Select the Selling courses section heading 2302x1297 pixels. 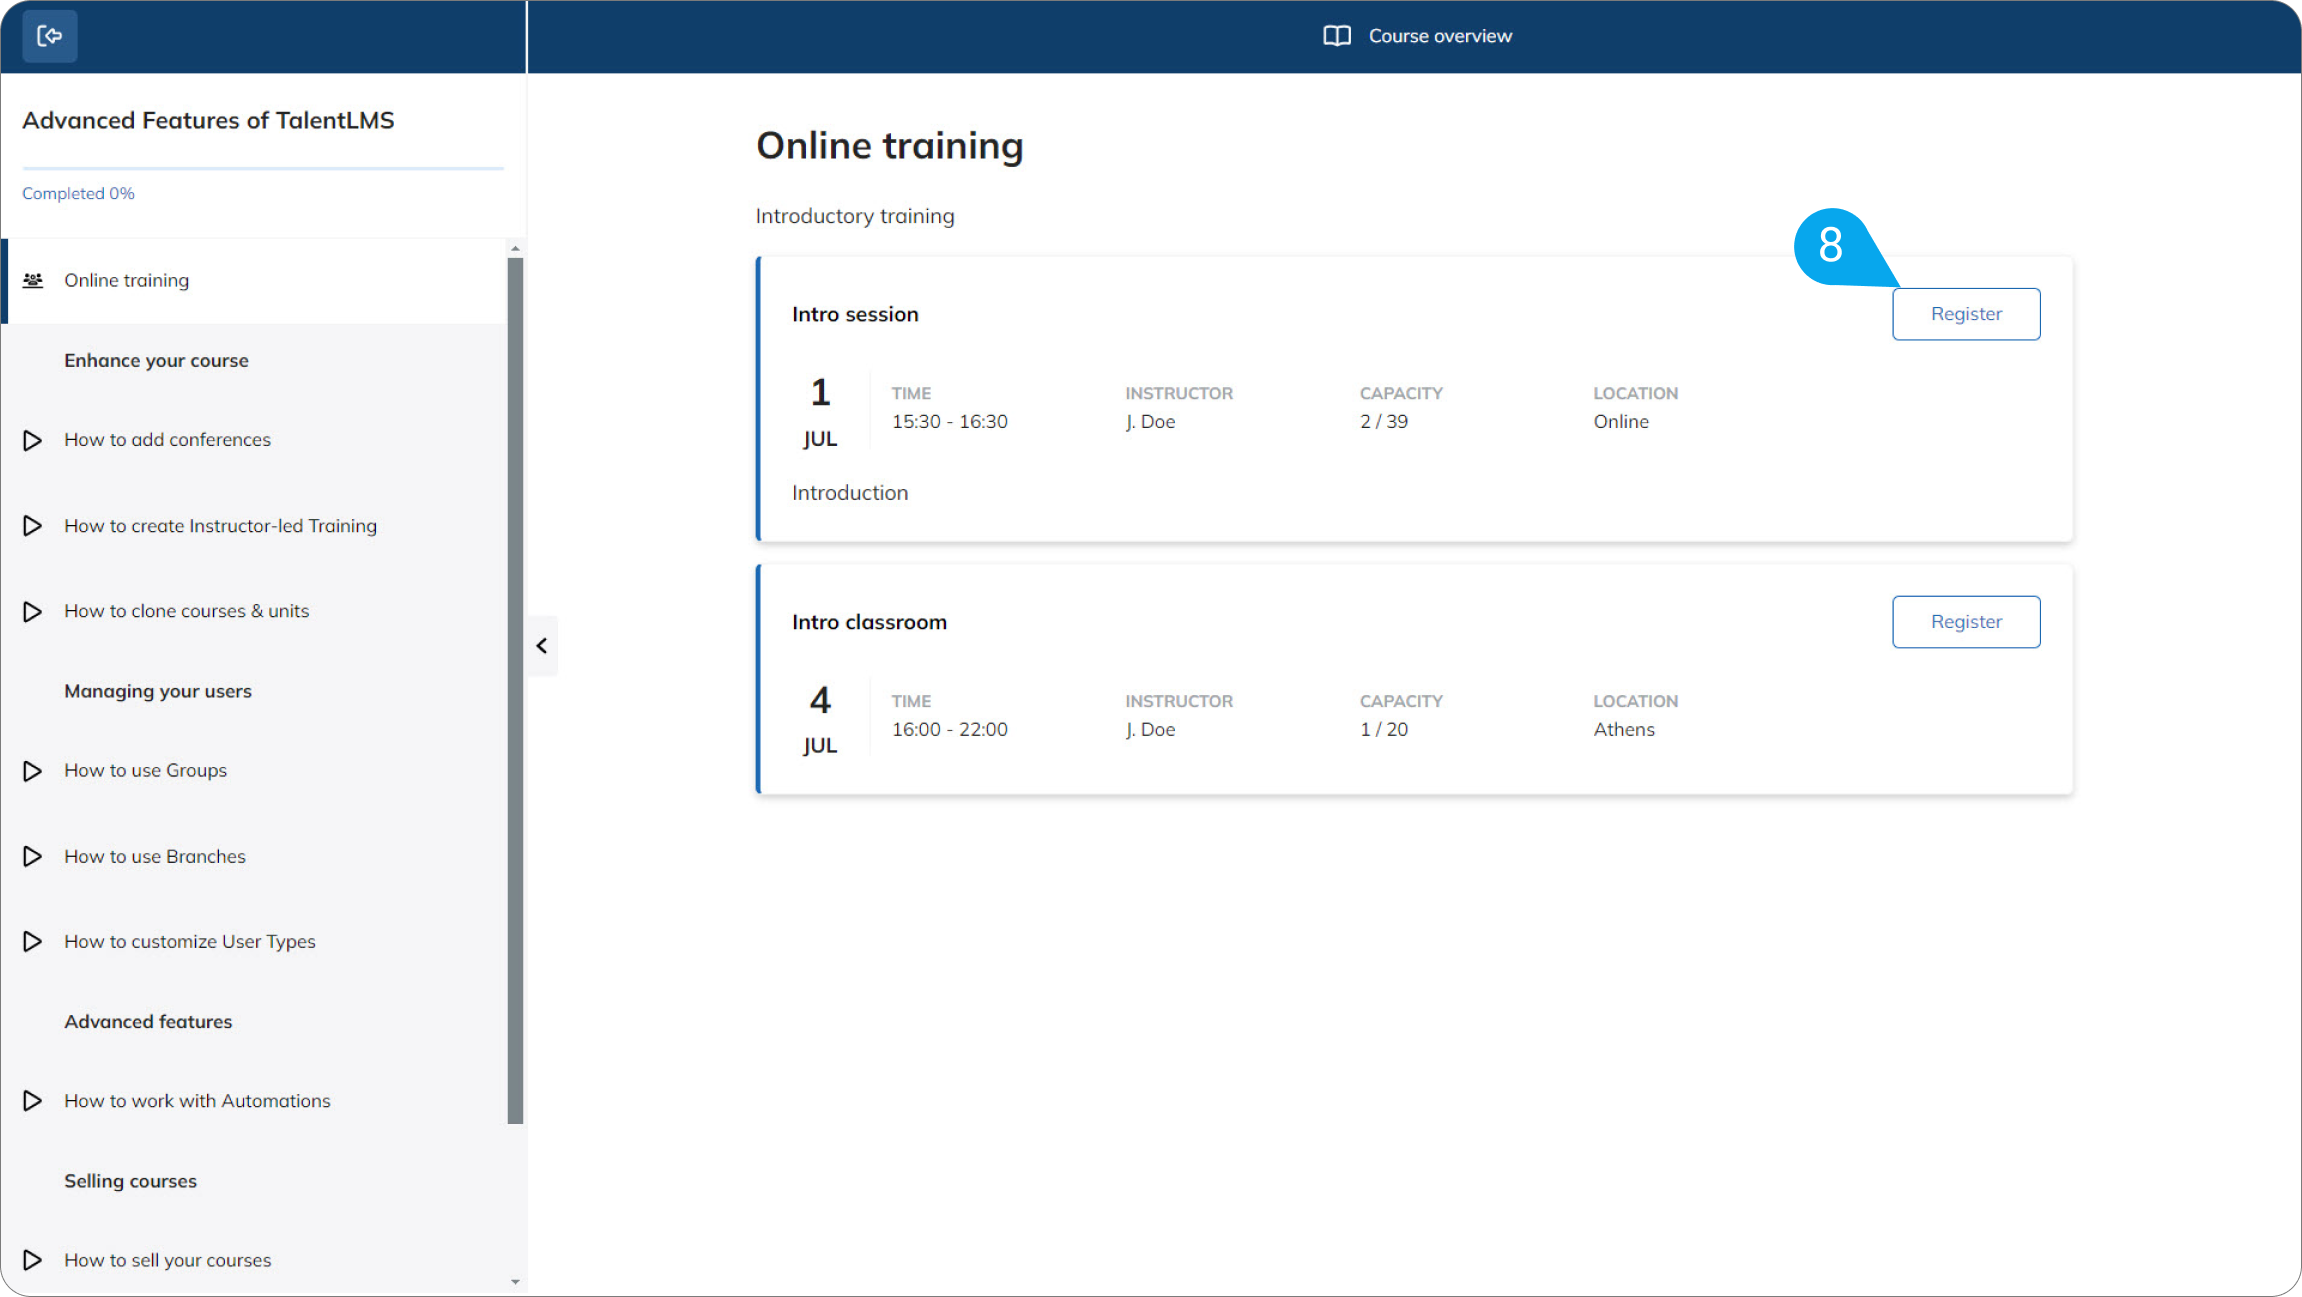click(x=130, y=1180)
